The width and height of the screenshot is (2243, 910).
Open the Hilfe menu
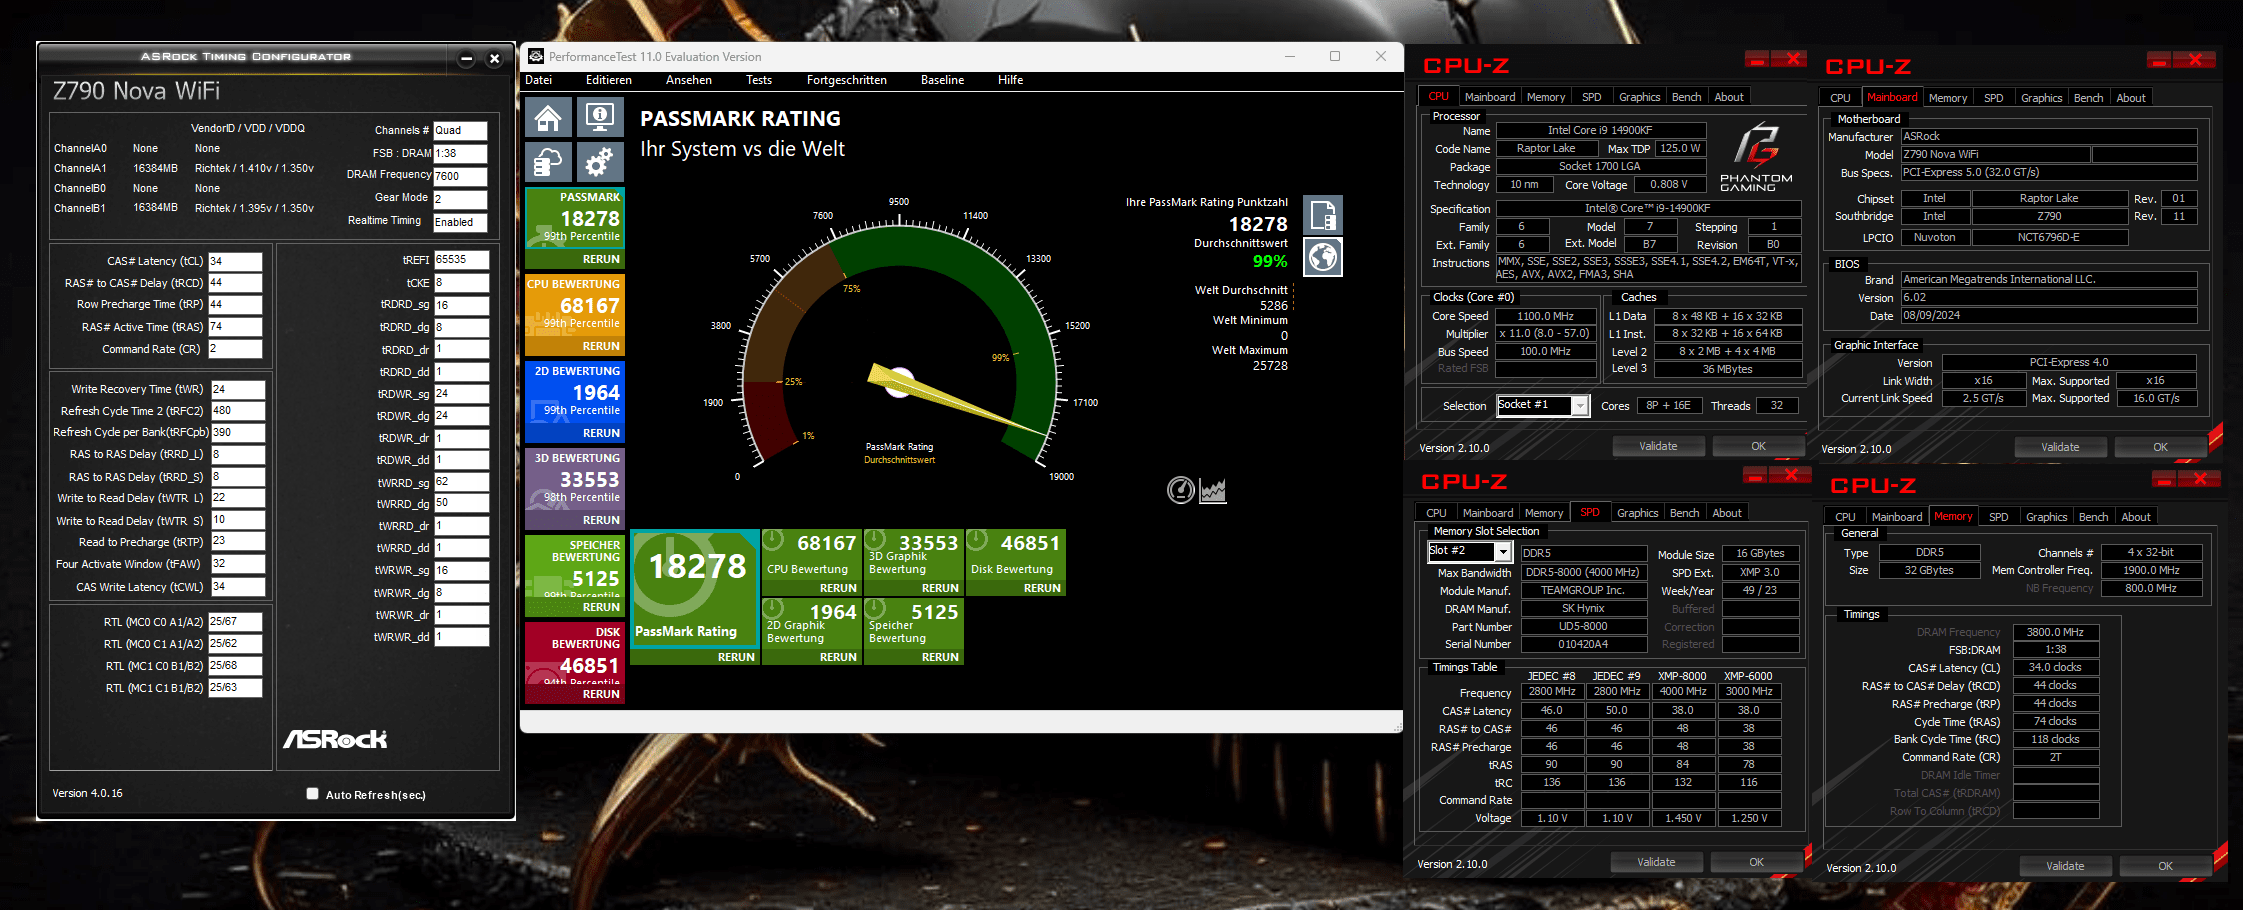coord(1010,80)
